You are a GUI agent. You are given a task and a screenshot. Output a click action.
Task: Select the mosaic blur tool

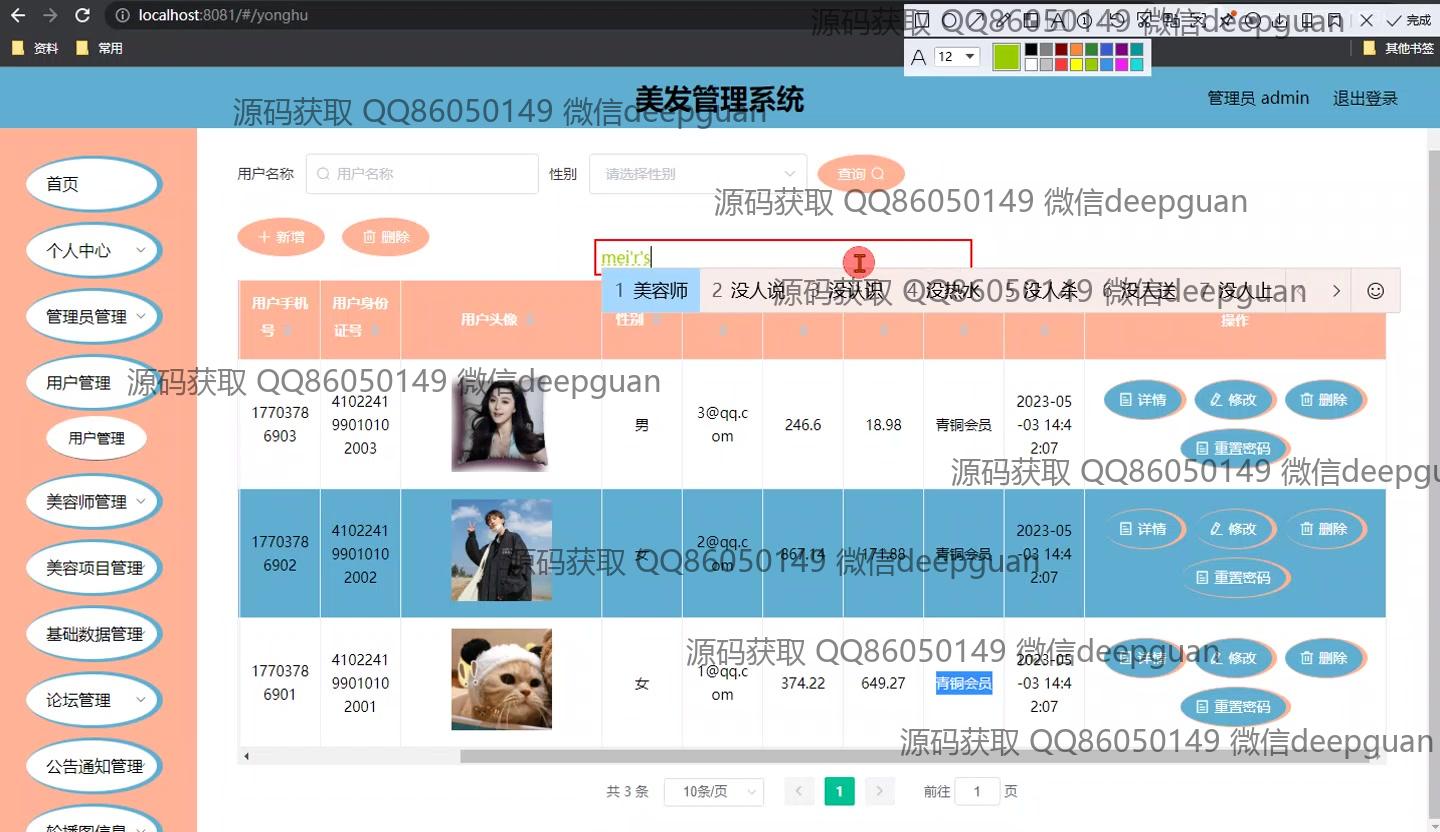1031,20
